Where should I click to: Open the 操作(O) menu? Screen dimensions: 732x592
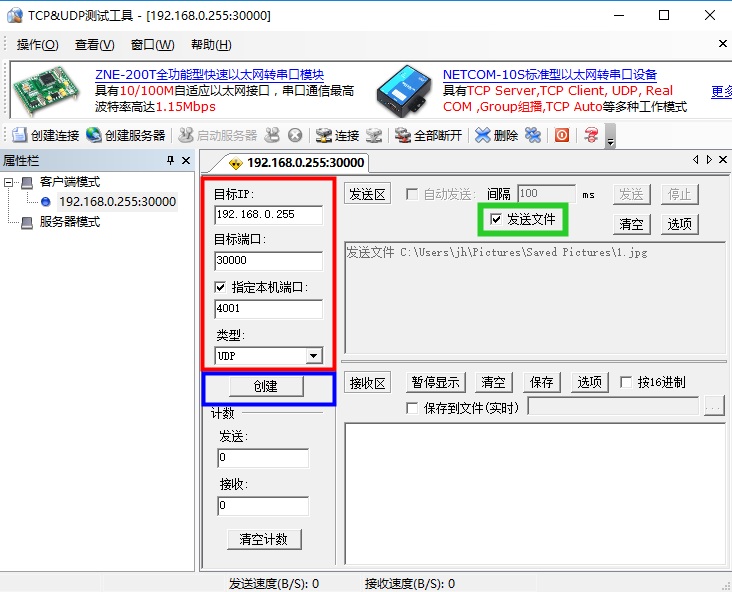click(x=37, y=45)
